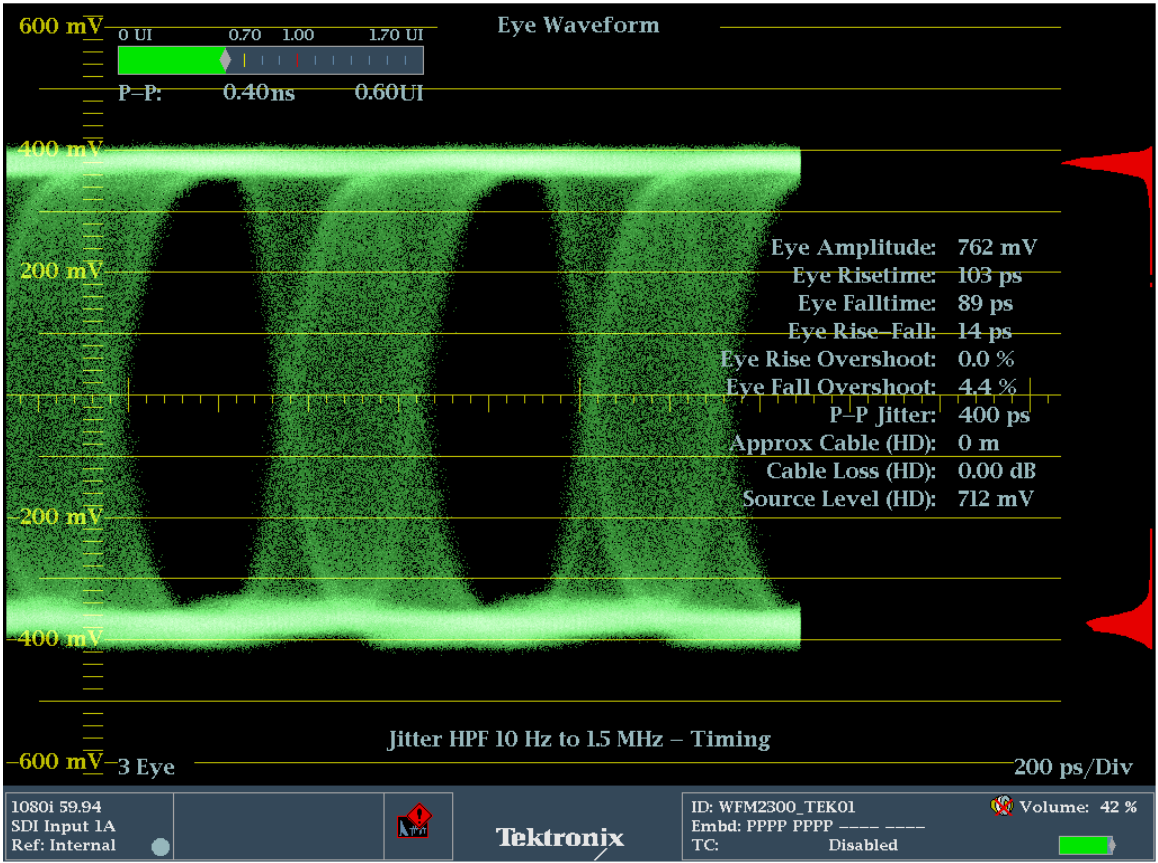Click the 400 mV scale label
The height and width of the screenshot is (863, 1158).
pyautogui.click(x=61, y=149)
